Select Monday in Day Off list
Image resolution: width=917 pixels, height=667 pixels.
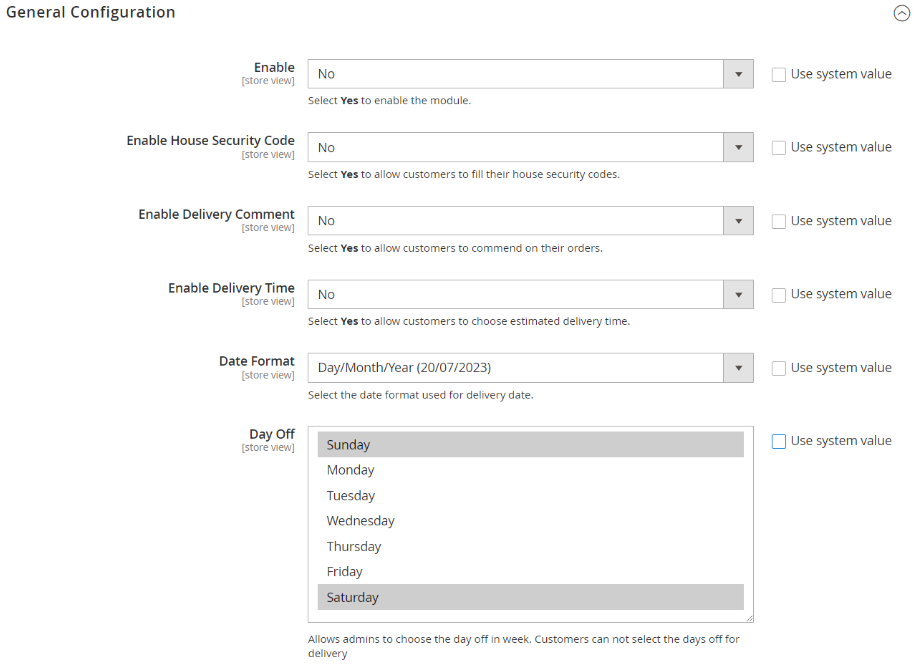tap(530, 470)
